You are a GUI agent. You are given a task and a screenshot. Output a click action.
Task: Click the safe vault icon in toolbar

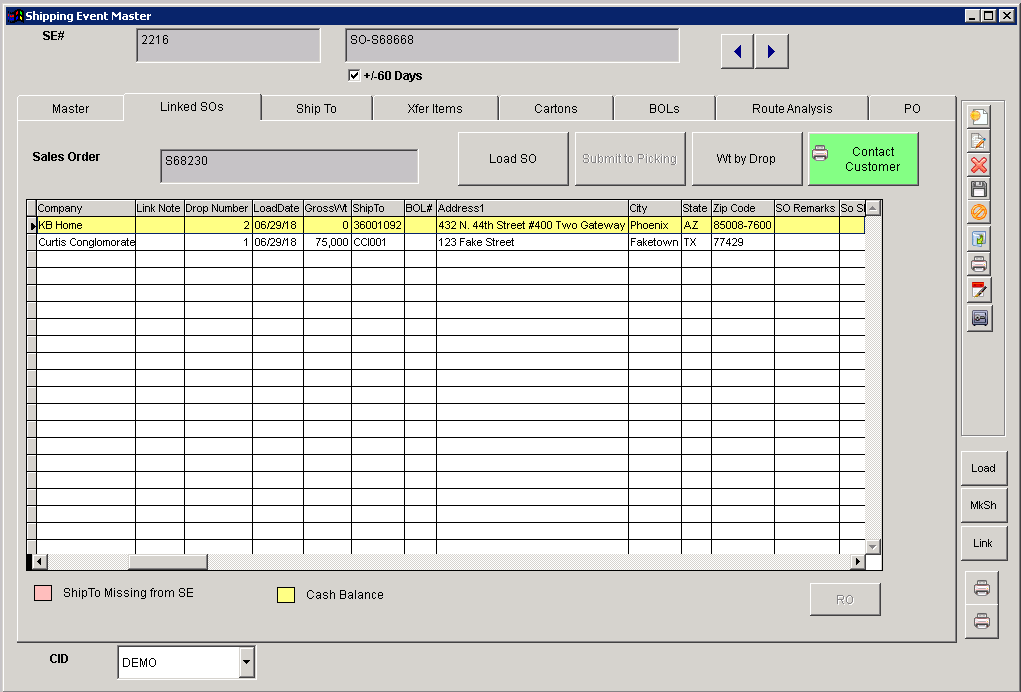click(979, 318)
